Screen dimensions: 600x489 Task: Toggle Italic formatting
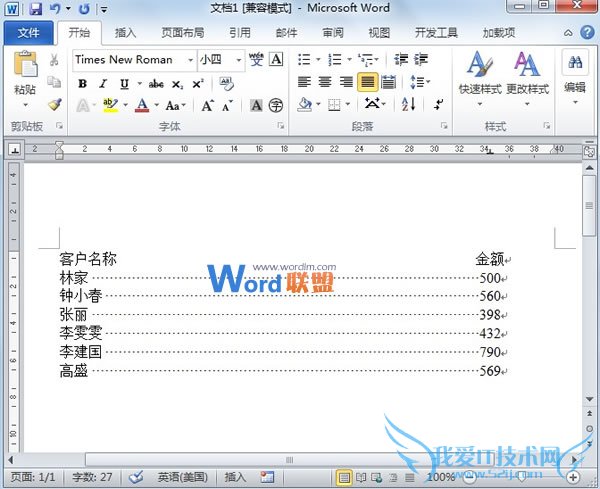pos(103,84)
